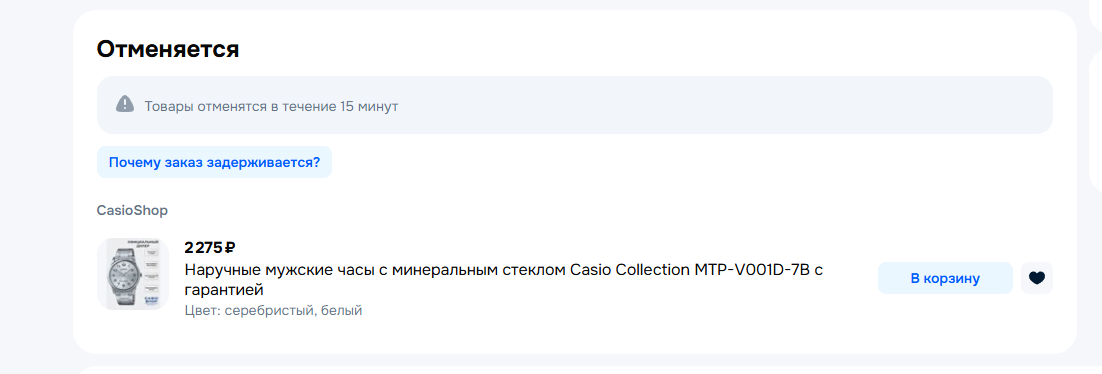Click the ruble symbol beside the price

click(x=230, y=247)
